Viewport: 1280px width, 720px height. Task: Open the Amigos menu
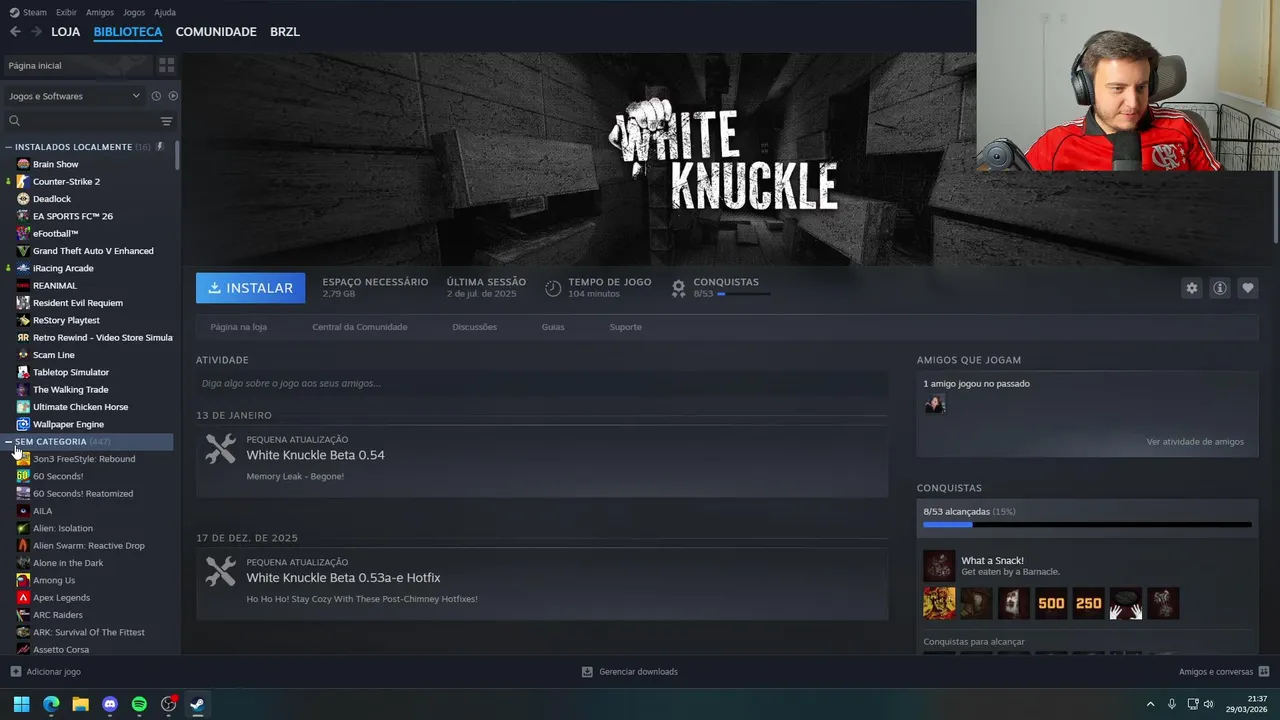(x=100, y=13)
